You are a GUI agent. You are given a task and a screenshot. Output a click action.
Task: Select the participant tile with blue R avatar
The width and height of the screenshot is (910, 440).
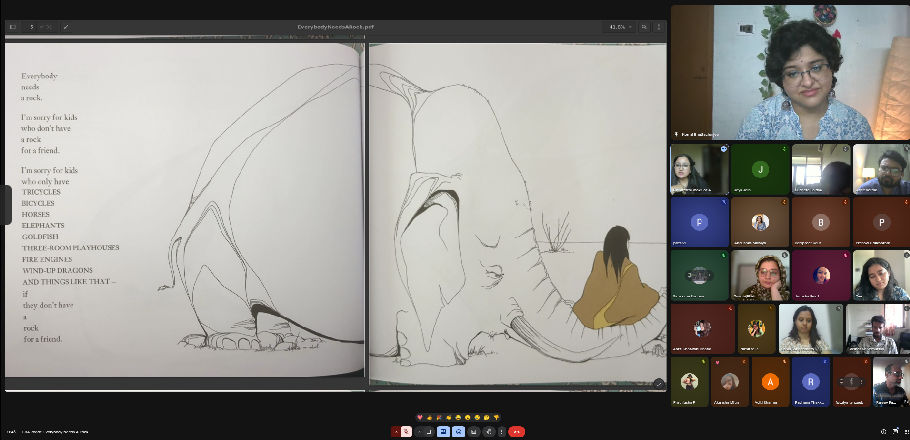[811, 381]
